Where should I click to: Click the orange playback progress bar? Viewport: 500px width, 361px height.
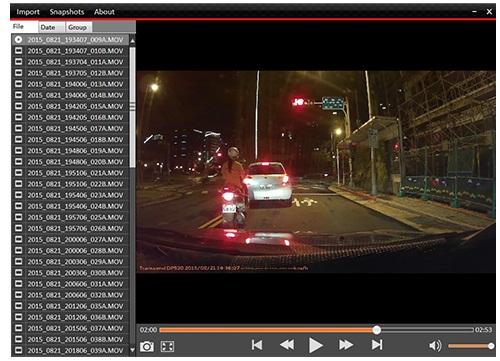267,330
